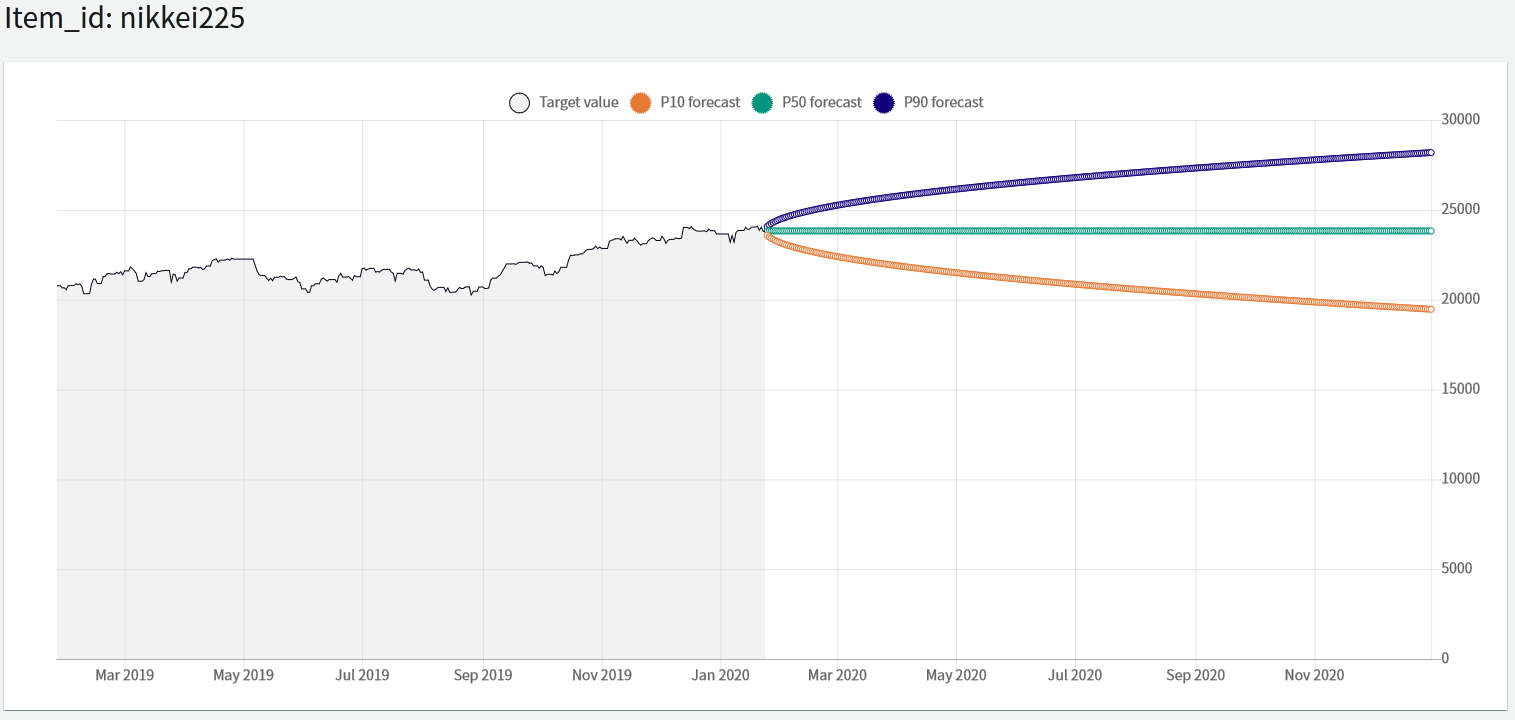Image resolution: width=1515 pixels, height=720 pixels.
Task: Click the green P50 forecast legend marker
Action: 763,103
